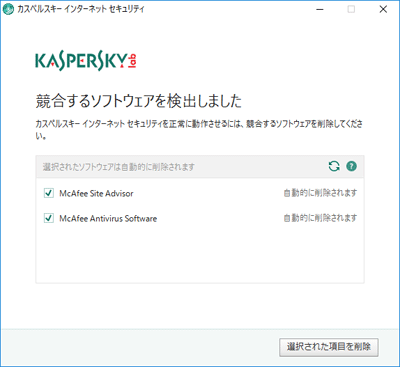Image resolution: width=400 pixels, height=367 pixels.
Task: Minimize the installer window
Action: coord(320,9)
